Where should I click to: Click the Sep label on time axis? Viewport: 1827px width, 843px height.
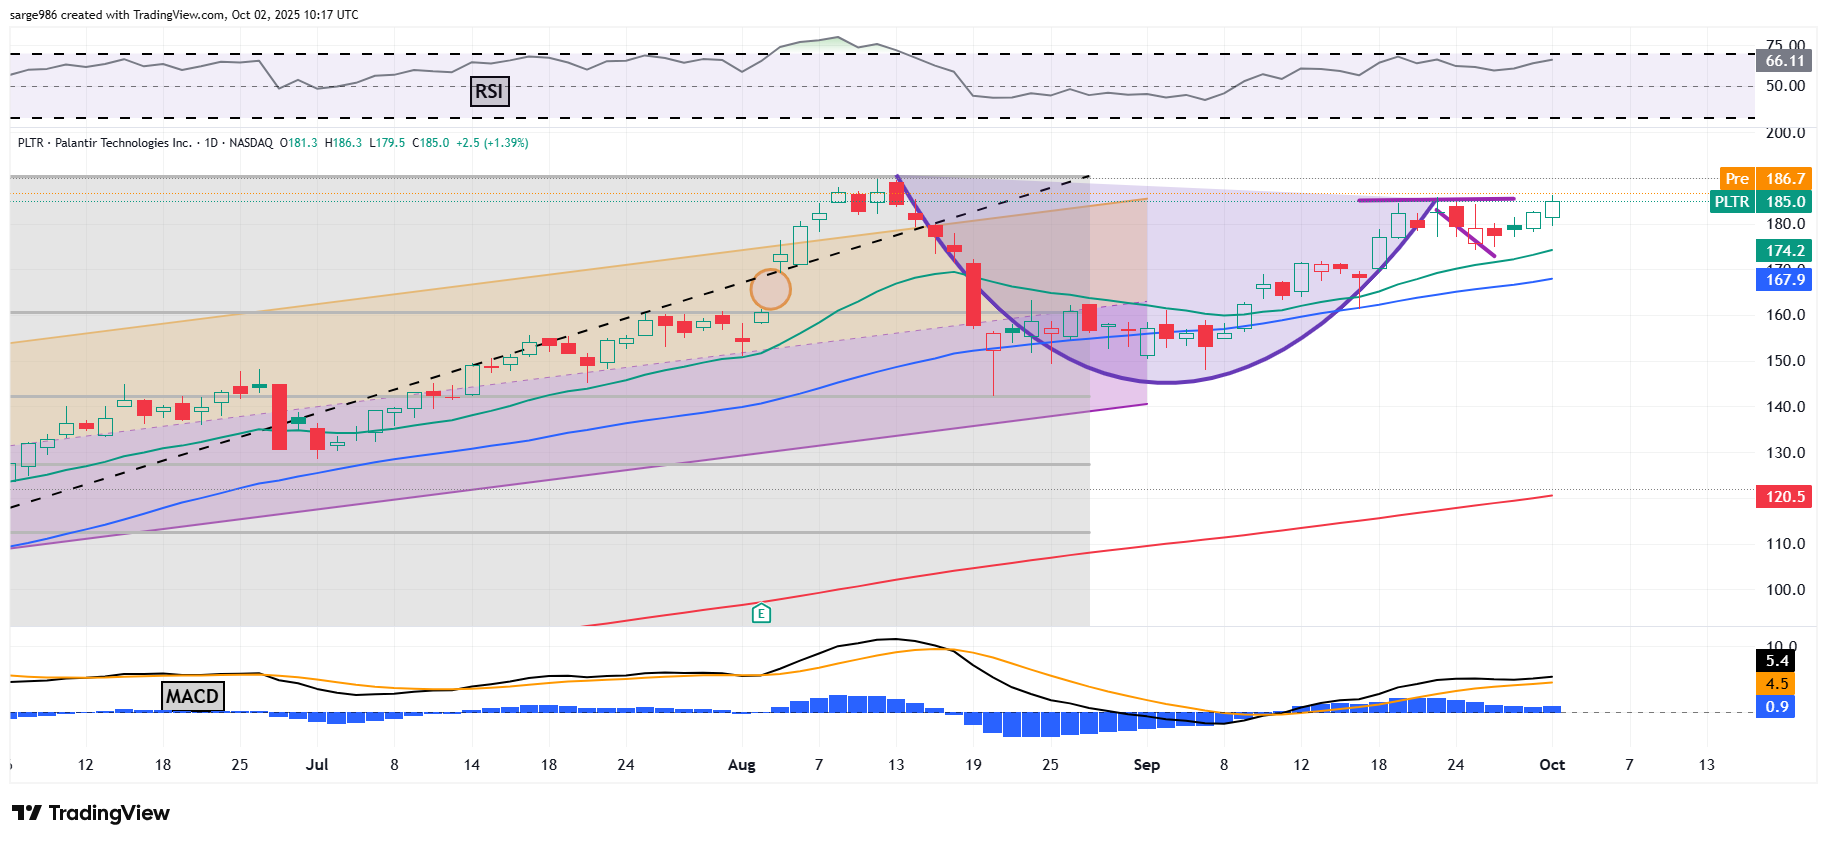1146,765
